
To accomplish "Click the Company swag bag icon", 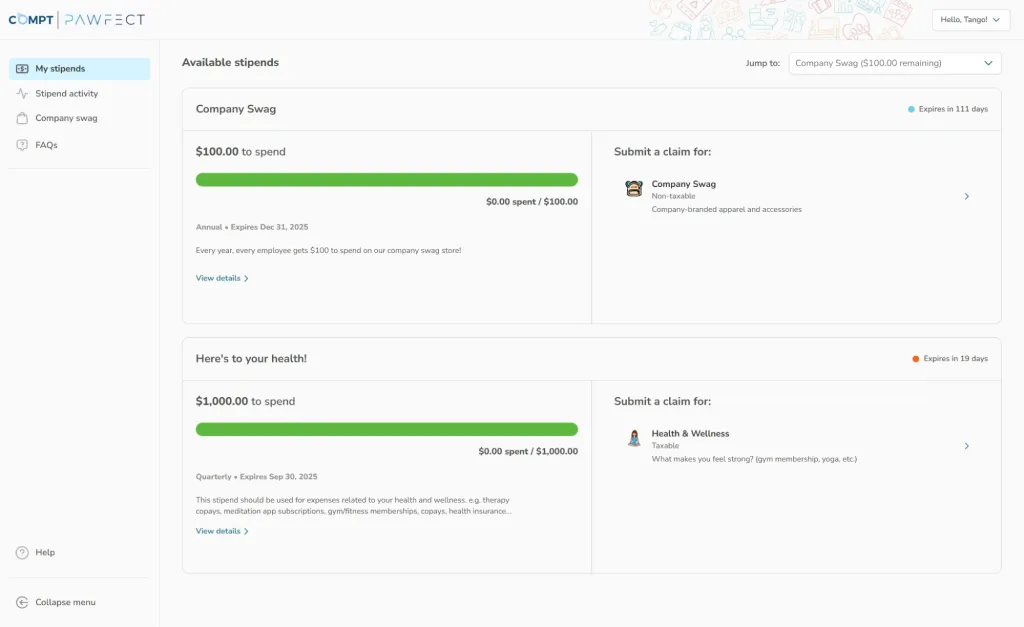I will click(x=22, y=118).
